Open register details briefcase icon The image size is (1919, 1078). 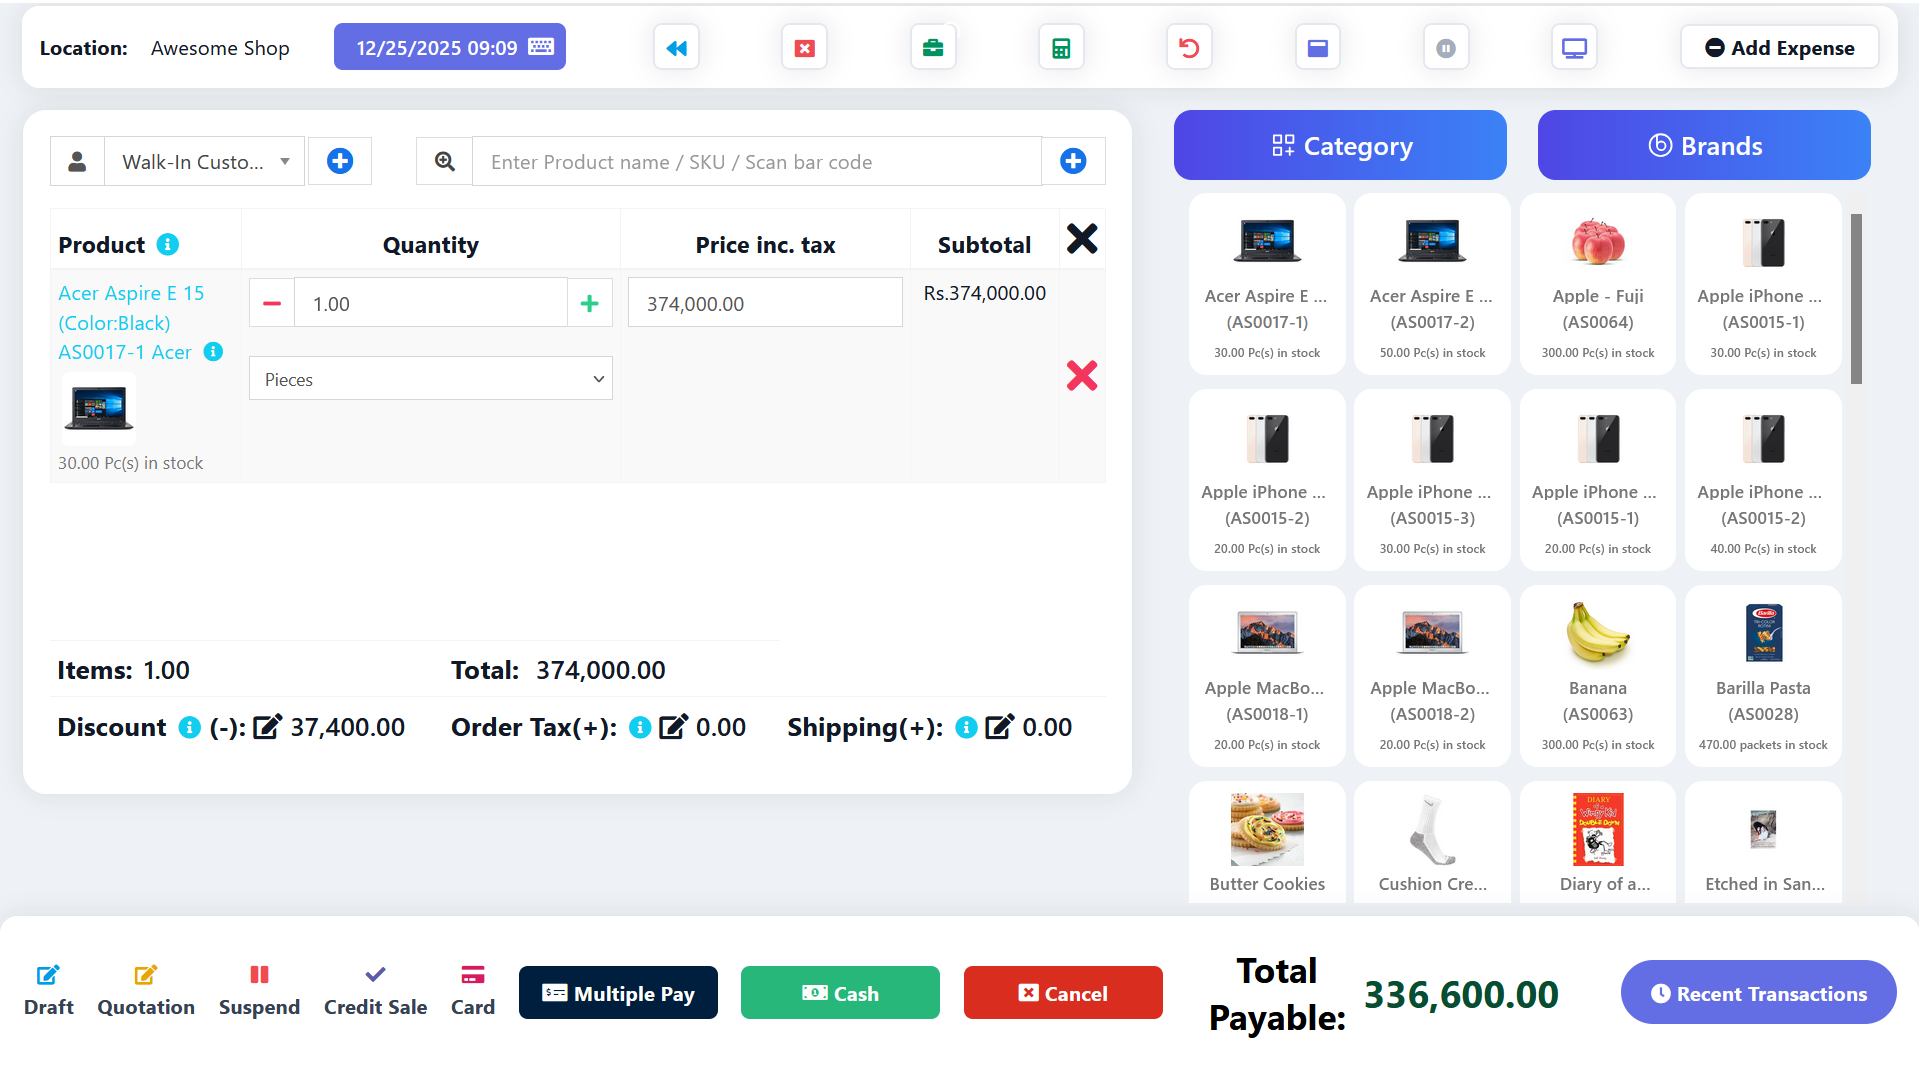point(932,48)
